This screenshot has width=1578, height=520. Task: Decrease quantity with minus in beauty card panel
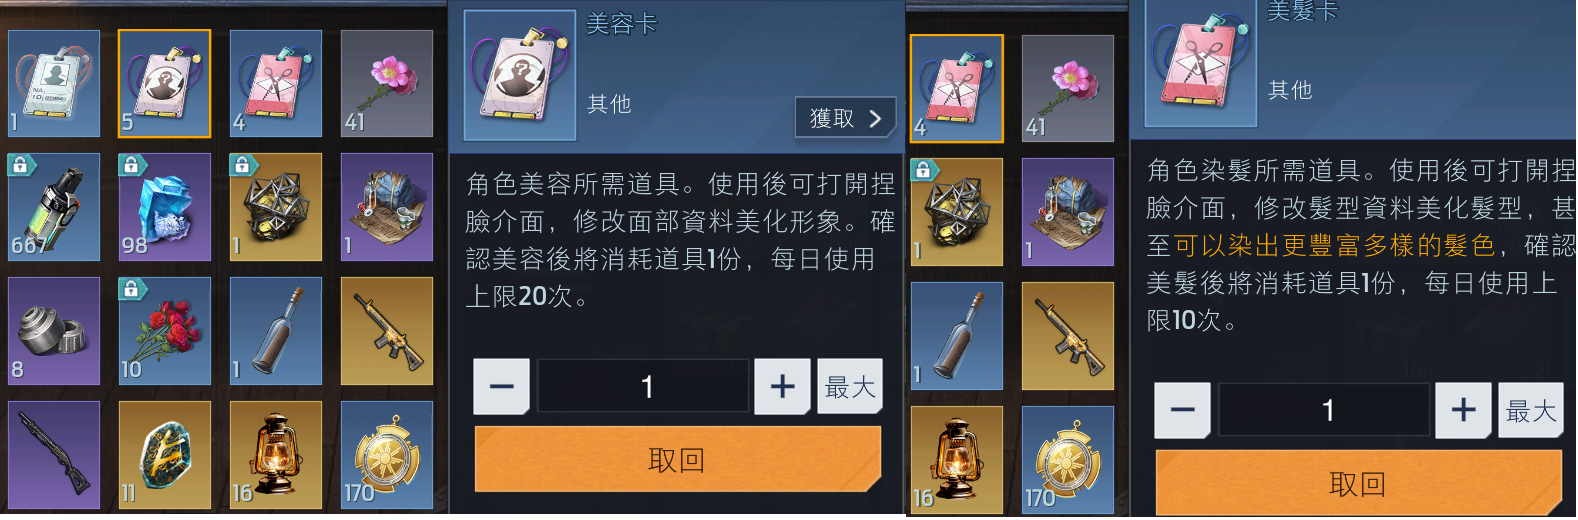click(x=501, y=386)
